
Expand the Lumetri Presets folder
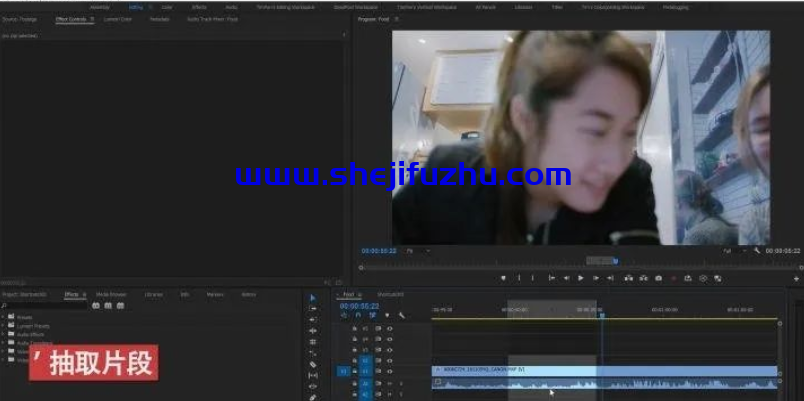3,326
